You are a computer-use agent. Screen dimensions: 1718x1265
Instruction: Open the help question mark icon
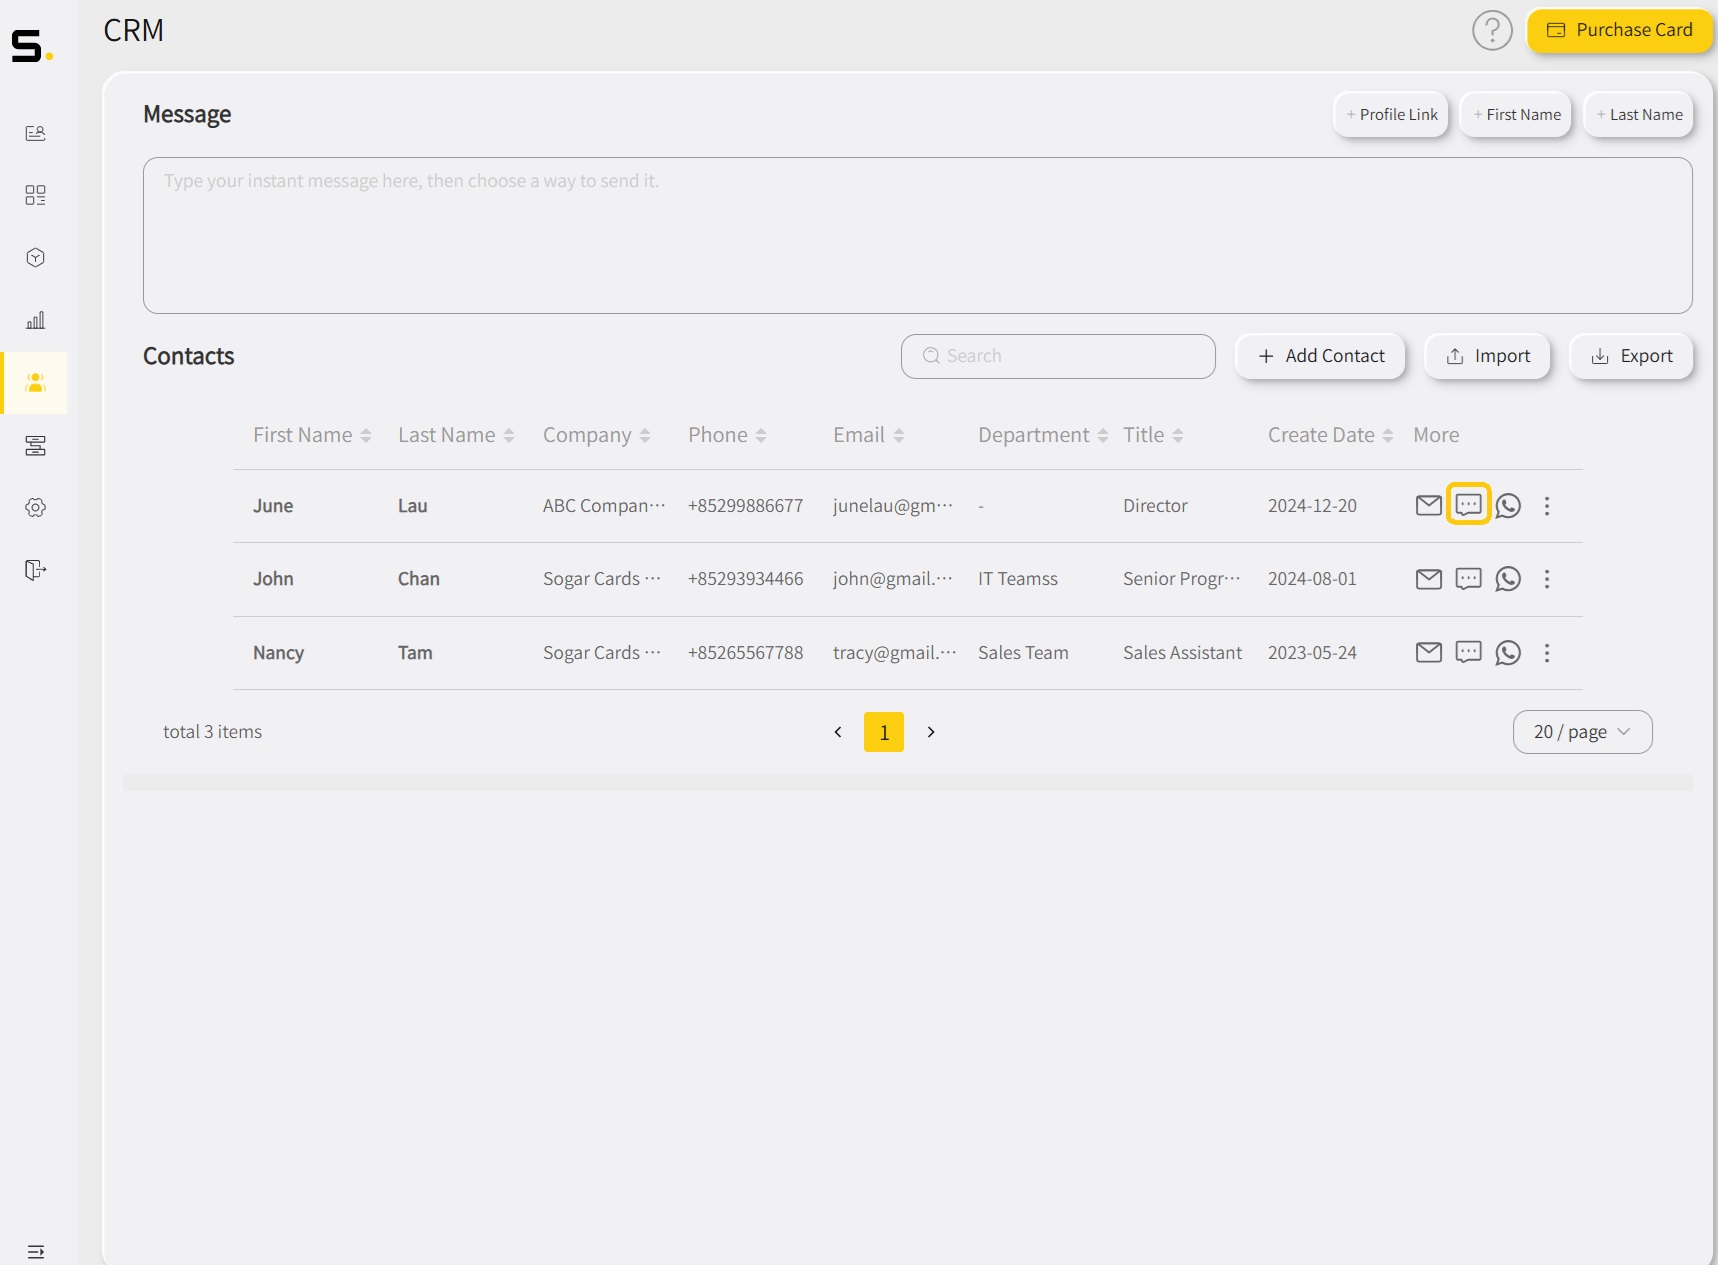1492,30
